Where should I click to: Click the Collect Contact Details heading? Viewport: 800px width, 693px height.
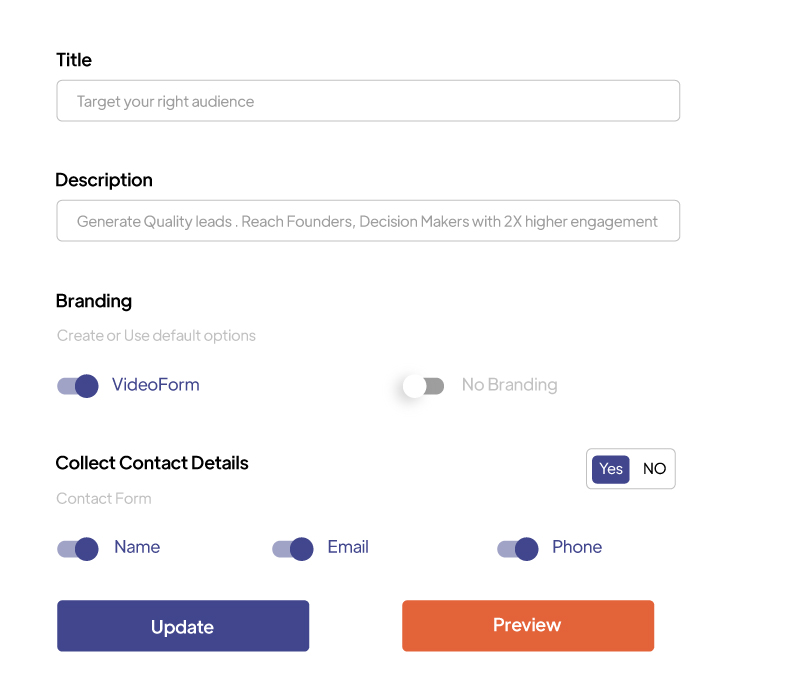[152, 463]
